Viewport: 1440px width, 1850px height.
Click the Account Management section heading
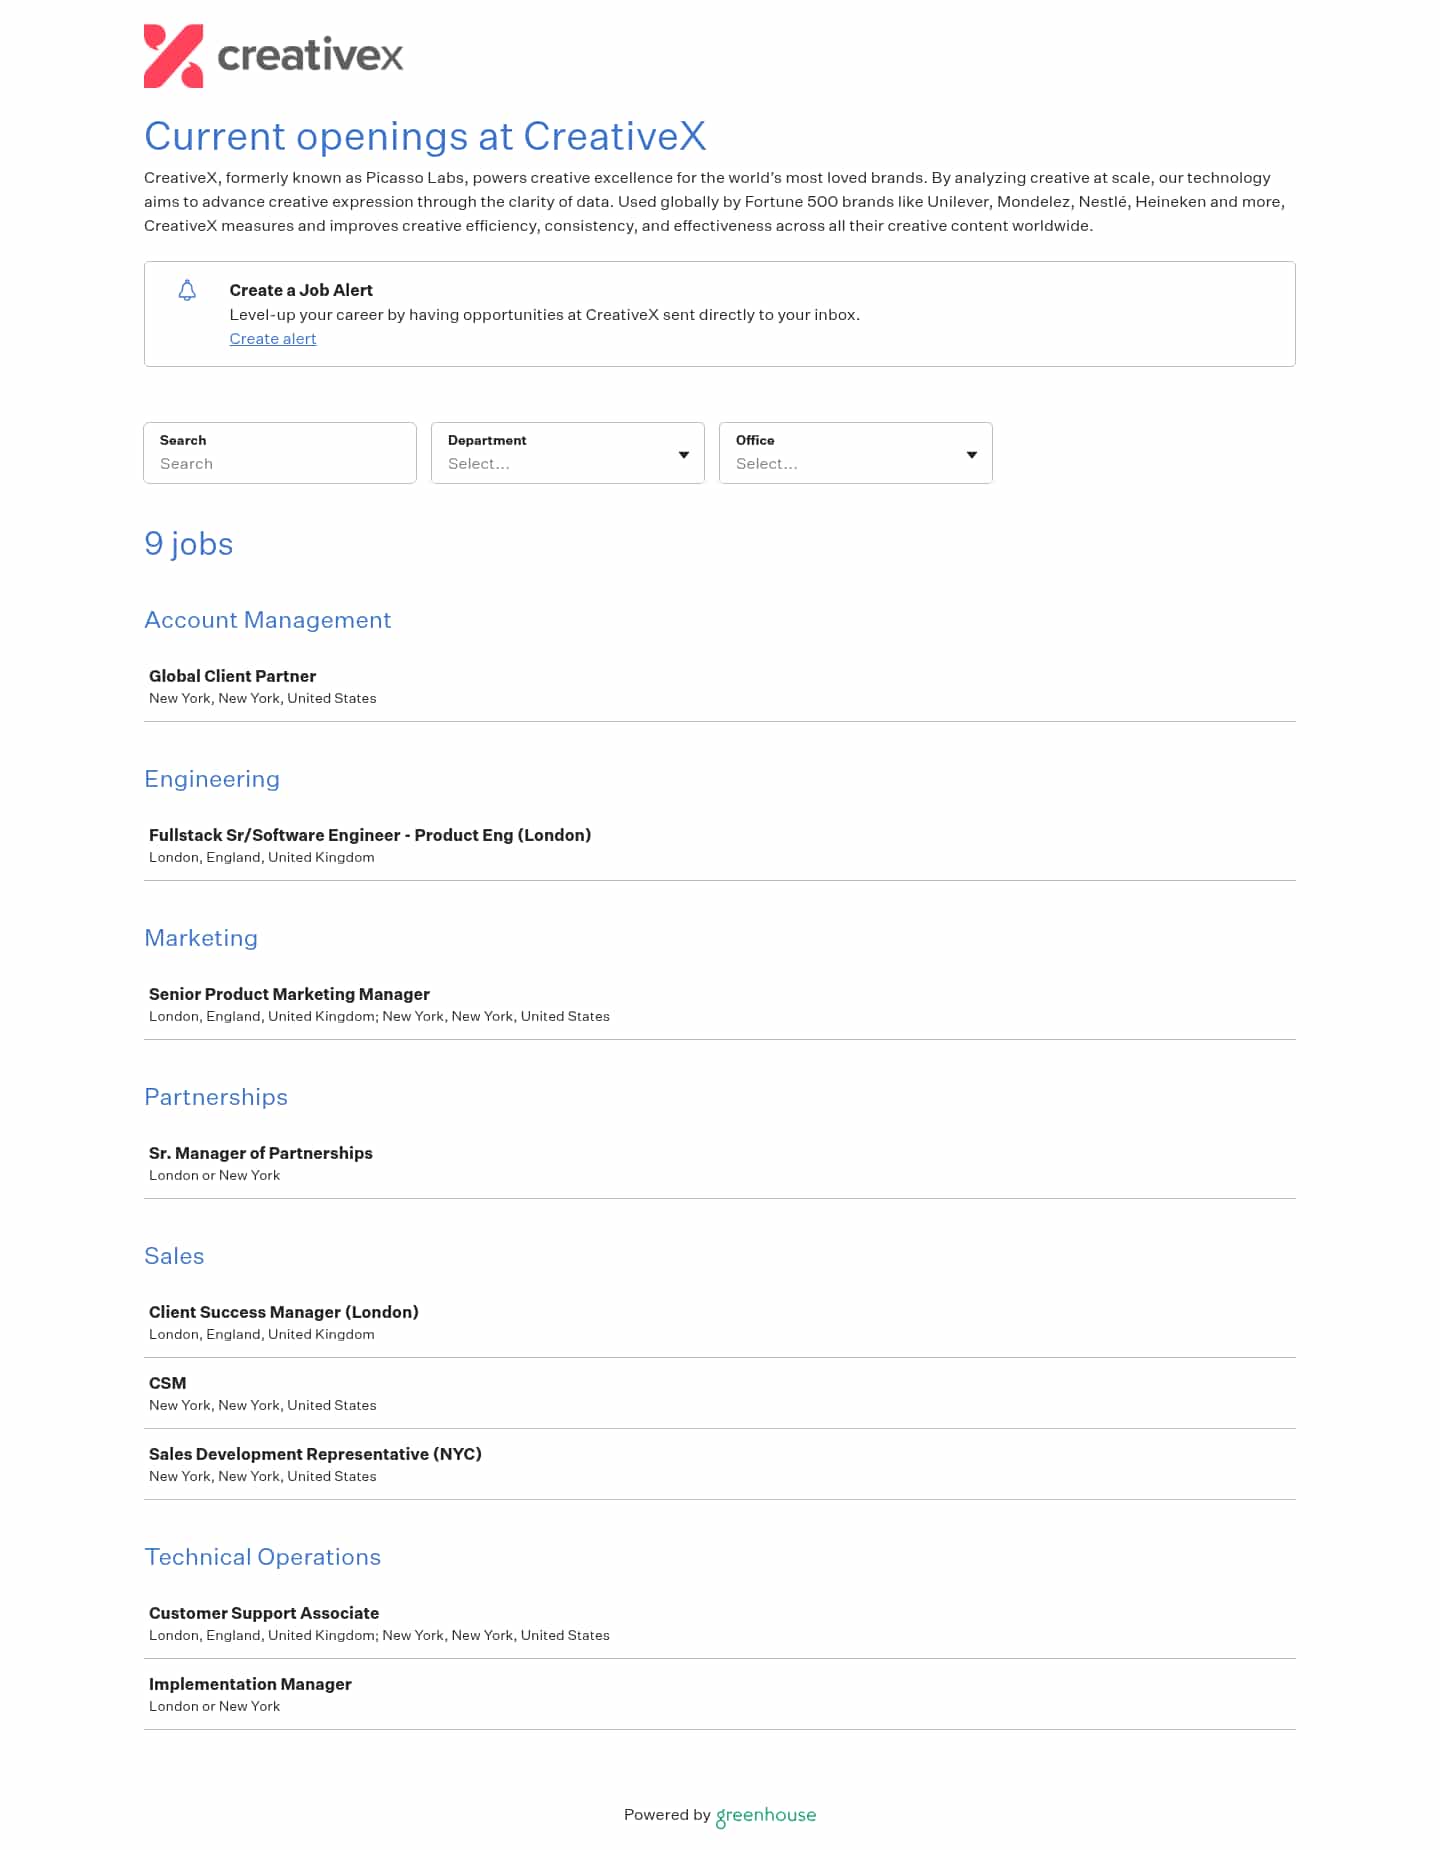tap(268, 620)
